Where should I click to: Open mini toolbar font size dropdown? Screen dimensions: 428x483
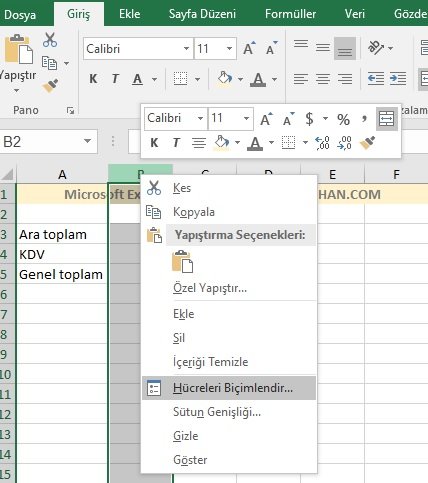coord(246,118)
